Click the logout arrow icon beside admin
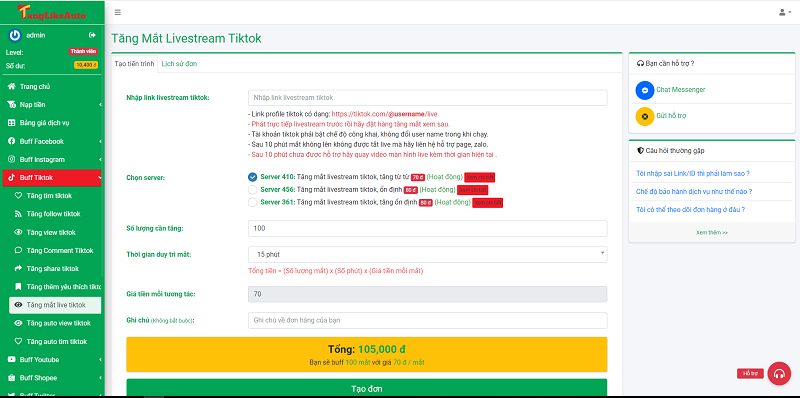800x398 pixels. 92,35
